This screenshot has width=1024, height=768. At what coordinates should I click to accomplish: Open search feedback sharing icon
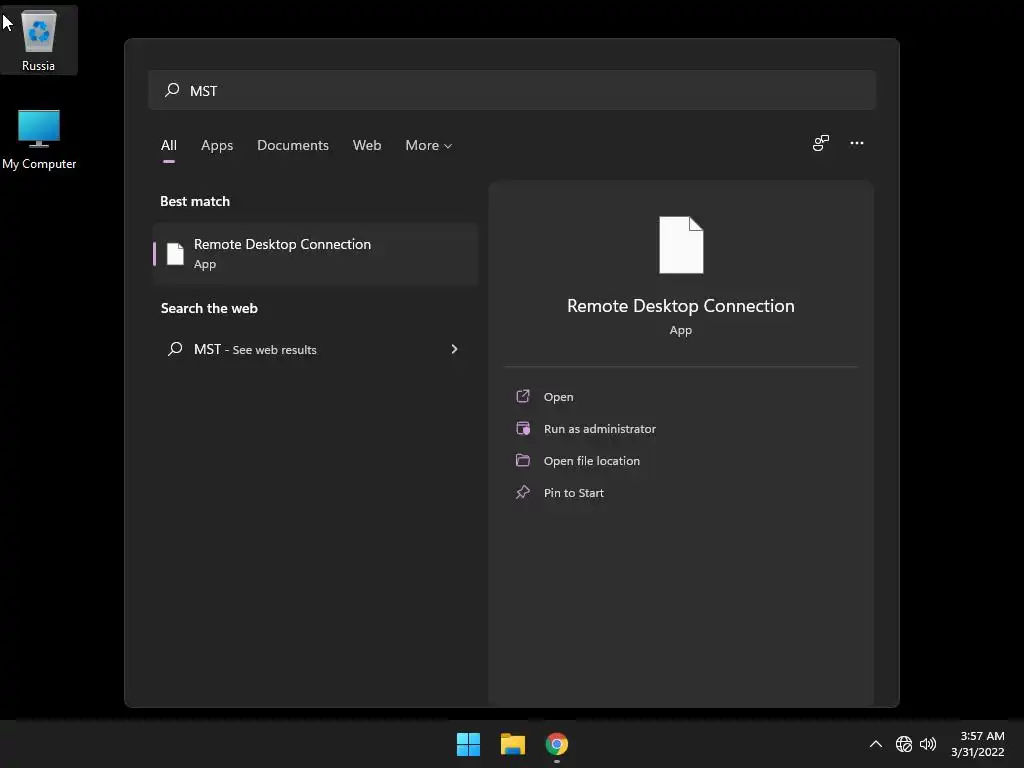tap(821, 143)
